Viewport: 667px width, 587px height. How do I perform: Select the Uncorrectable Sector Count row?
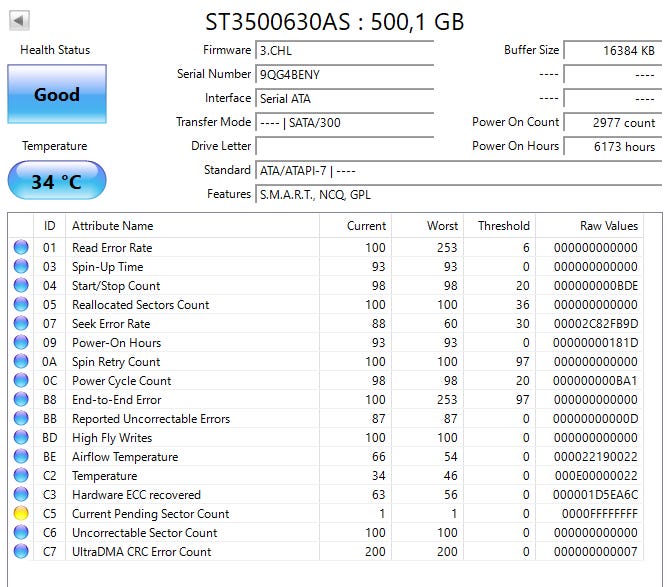tap(325, 533)
